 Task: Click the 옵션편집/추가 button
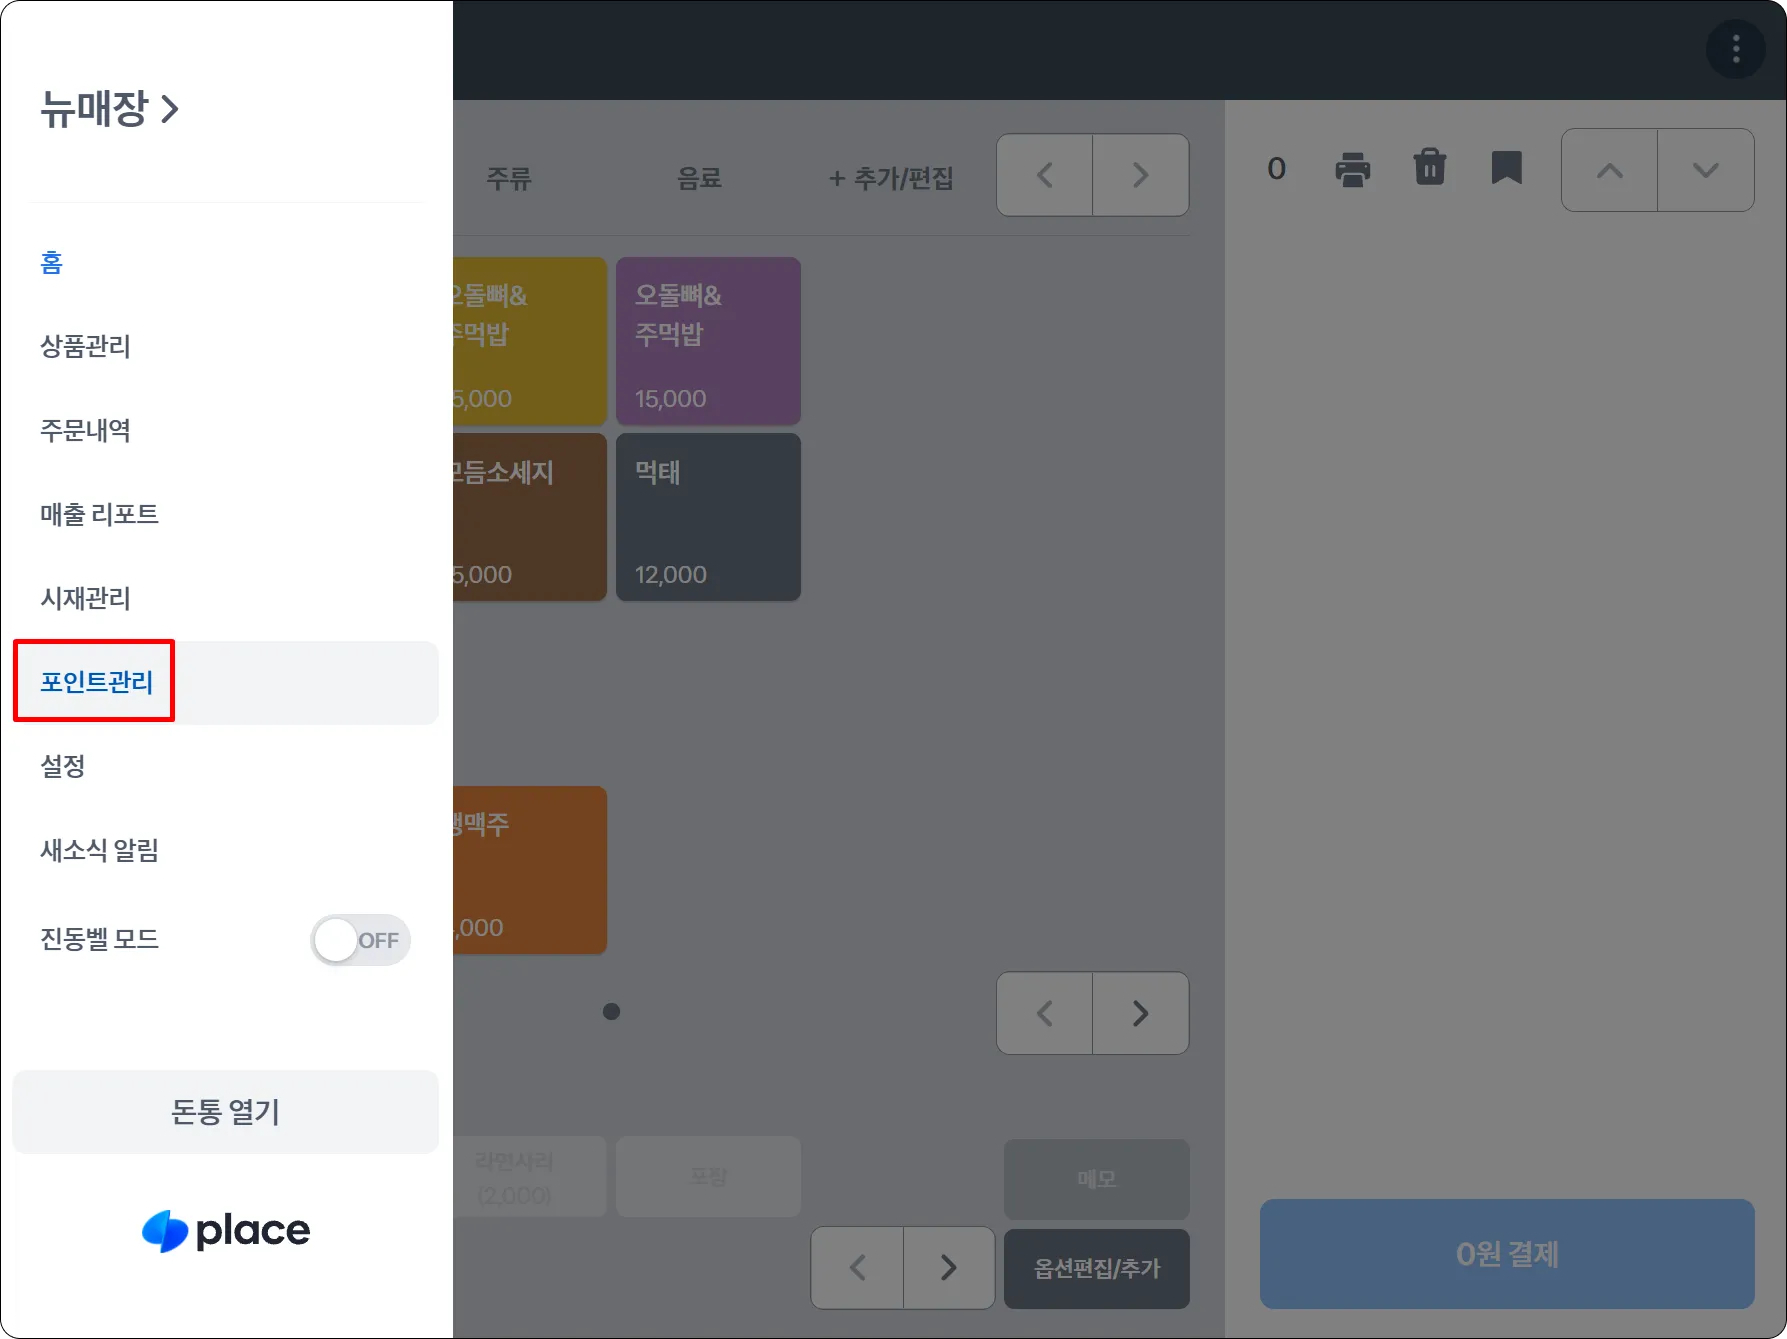(x=1096, y=1268)
